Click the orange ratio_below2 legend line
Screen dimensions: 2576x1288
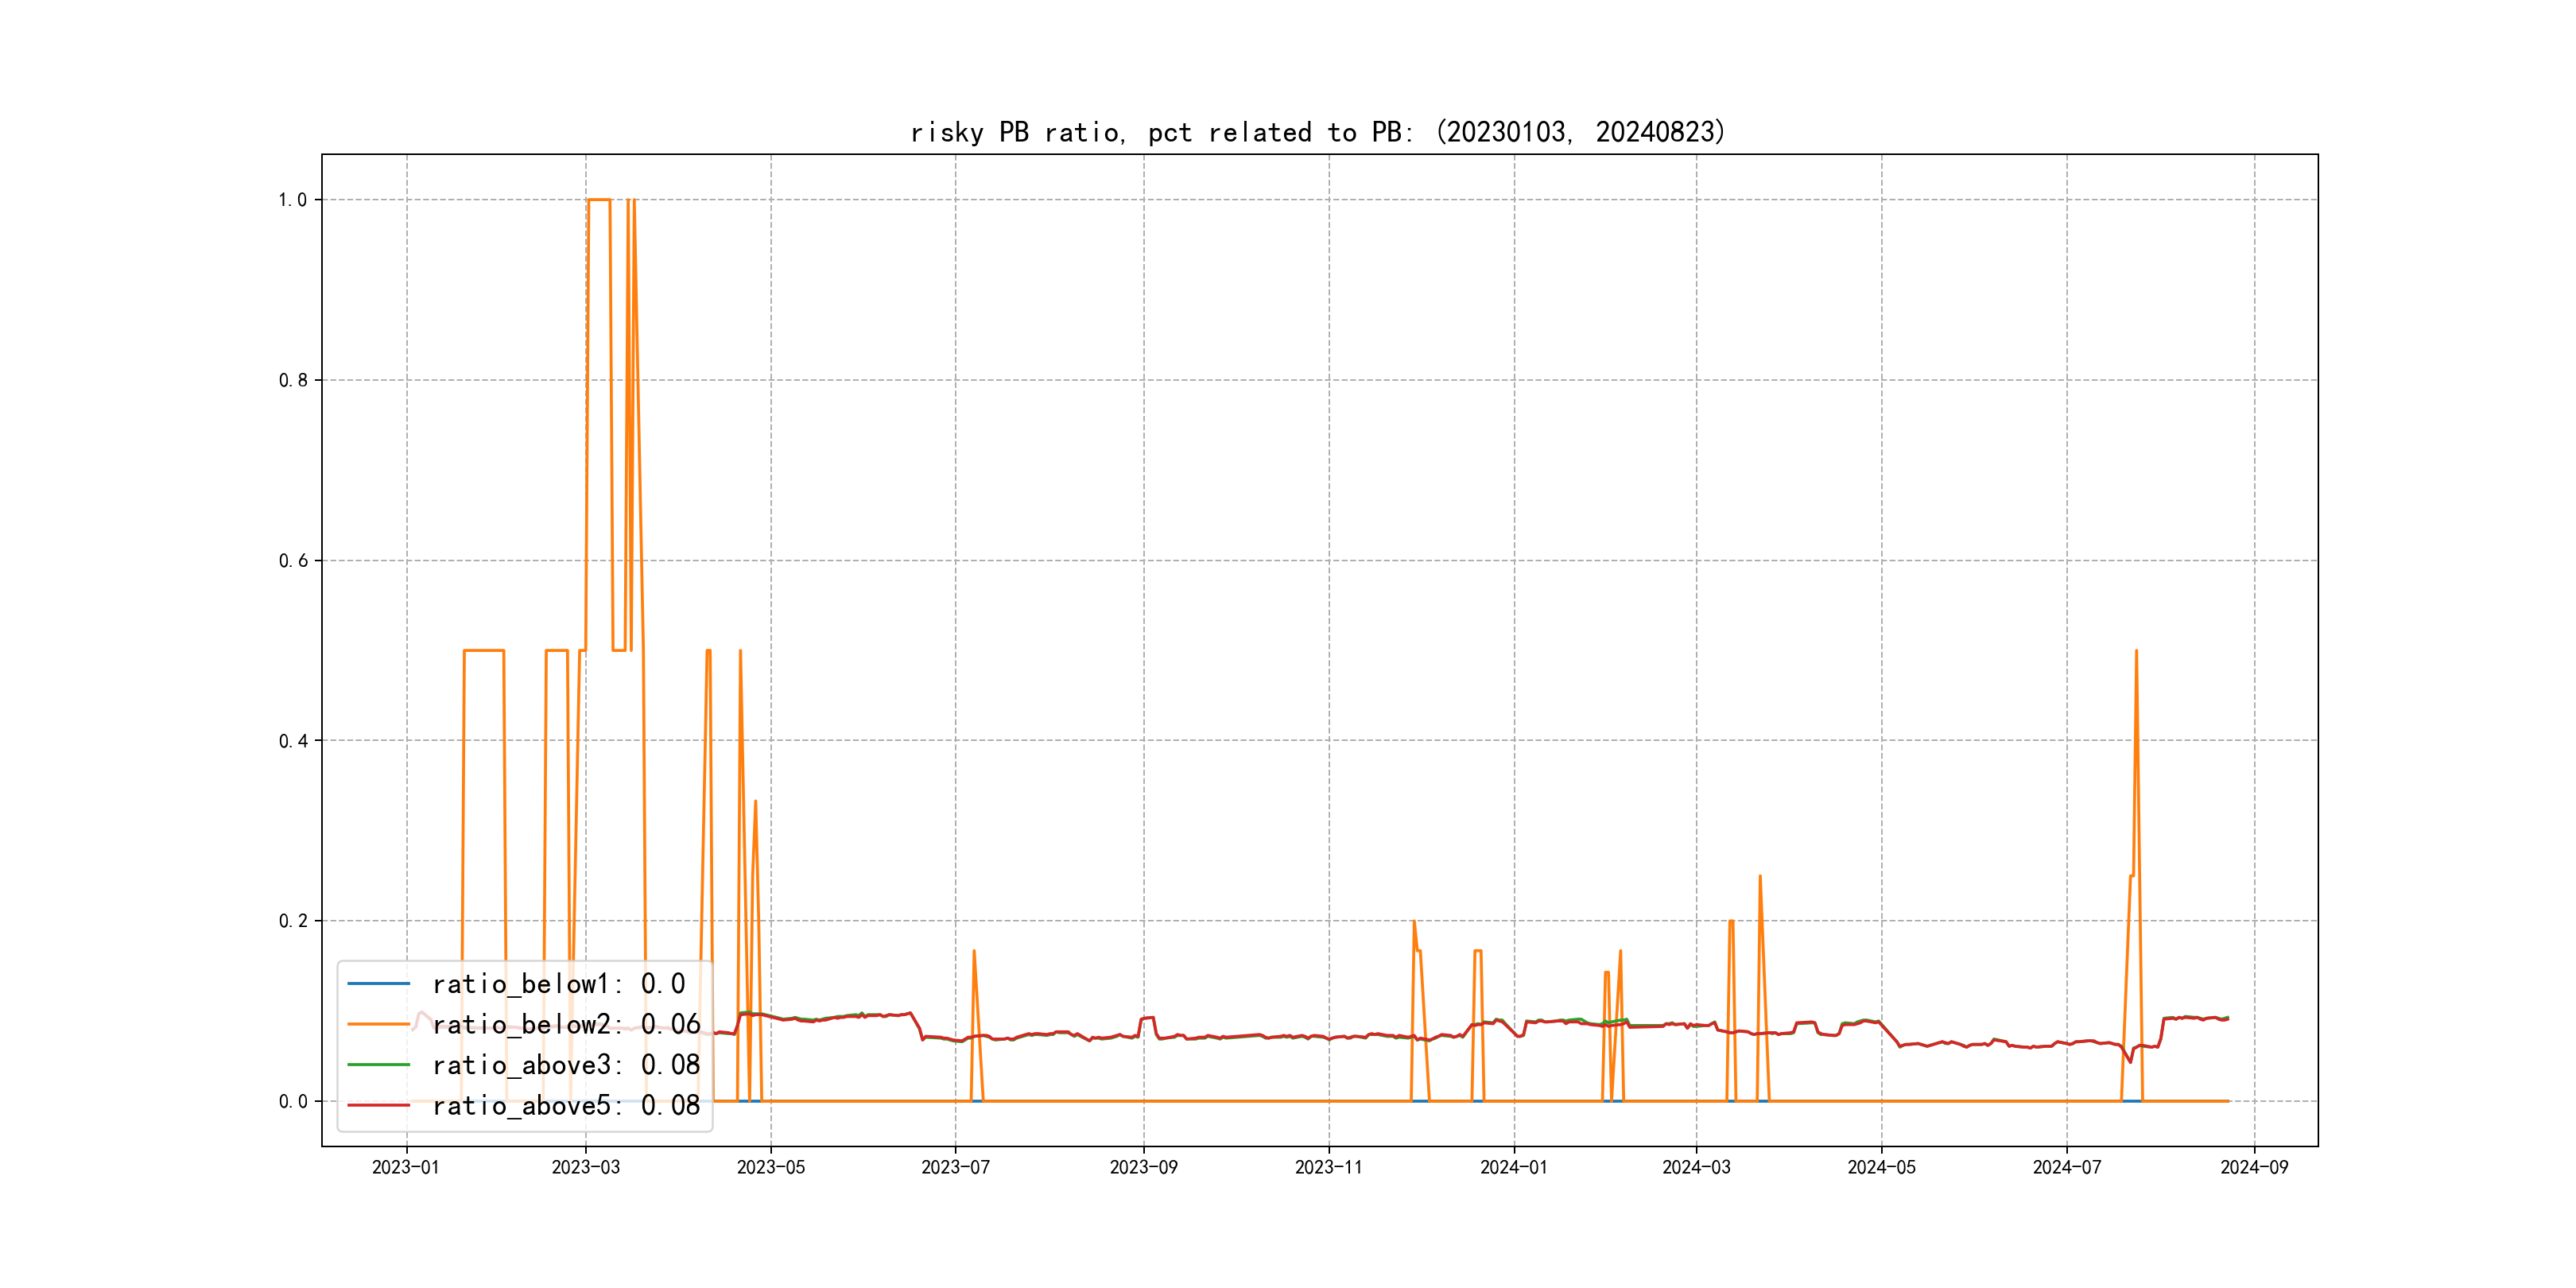point(378,1024)
